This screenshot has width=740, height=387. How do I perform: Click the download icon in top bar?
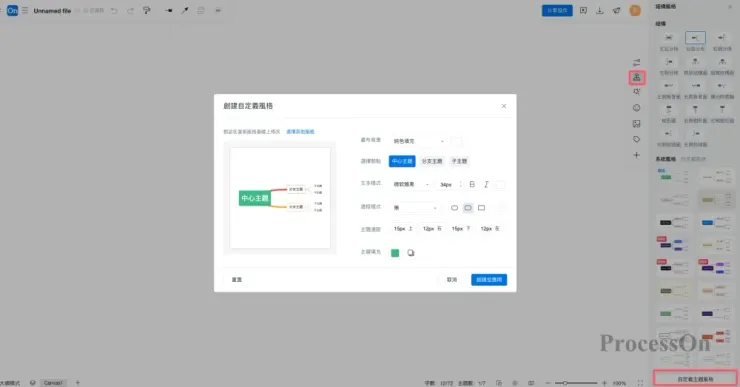pyautogui.click(x=600, y=10)
